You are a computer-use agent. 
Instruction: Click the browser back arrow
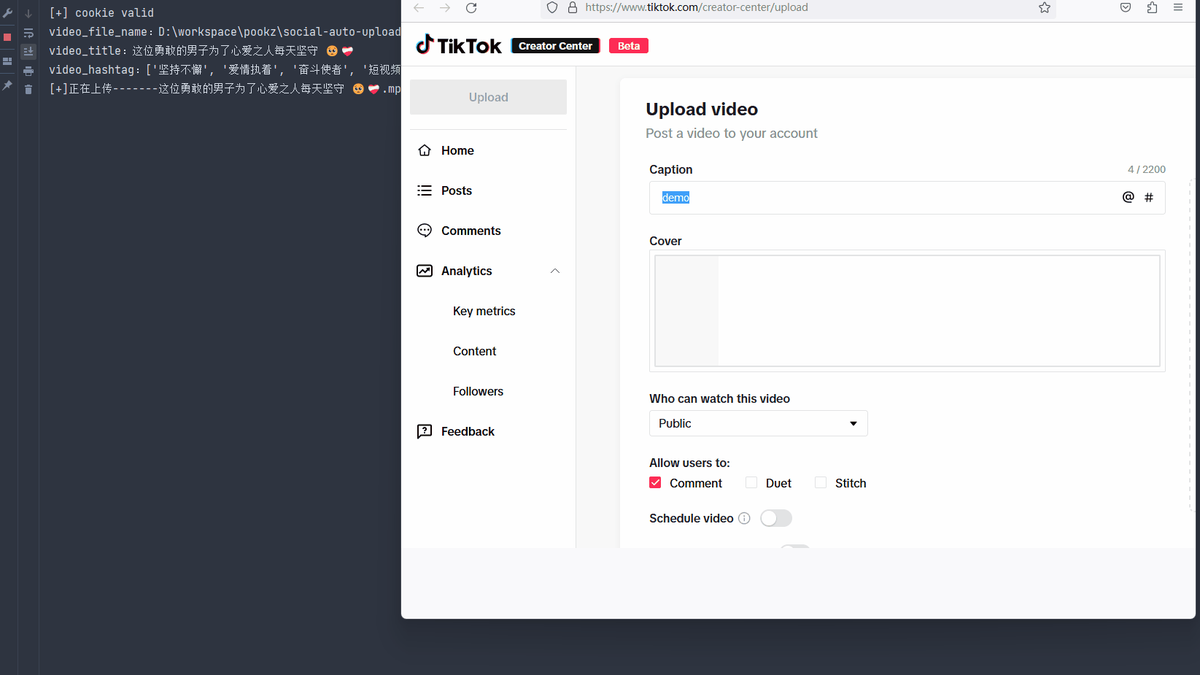pos(419,7)
